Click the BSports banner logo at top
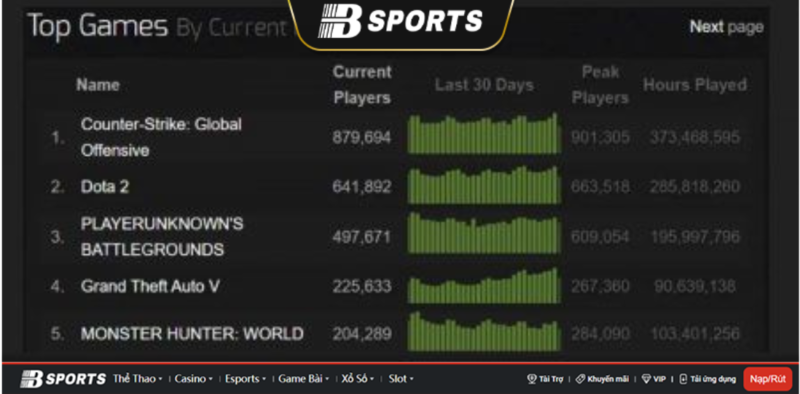Viewport: 800px width, 394px height. (401, 20)
